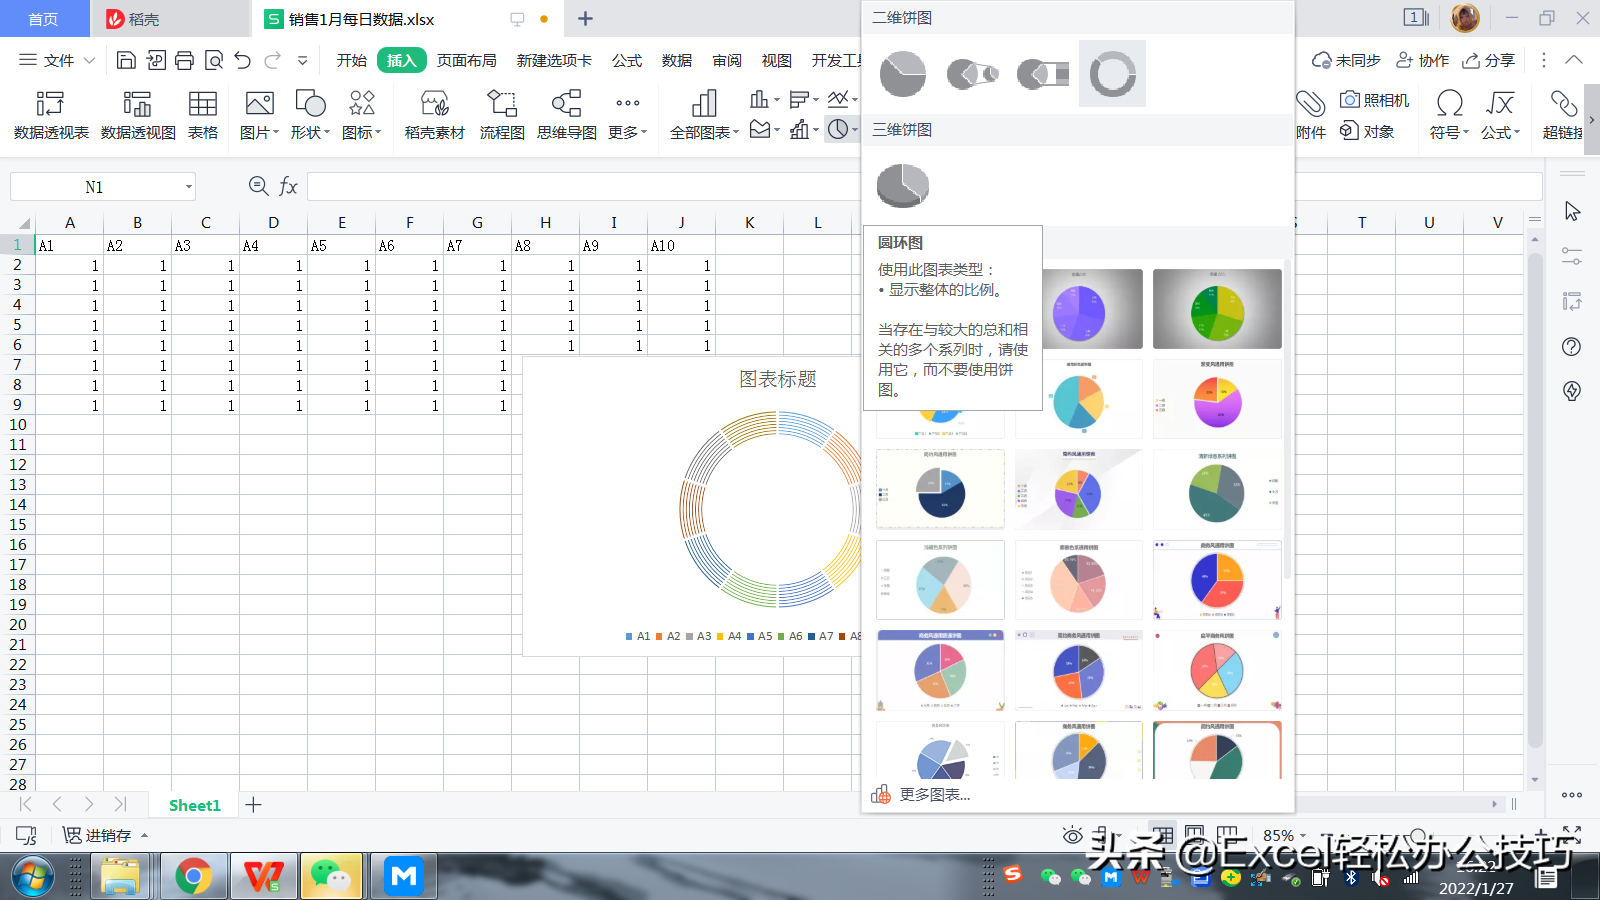
Task: Open the help icon in right sidebar
Action: coord(1572,347)
